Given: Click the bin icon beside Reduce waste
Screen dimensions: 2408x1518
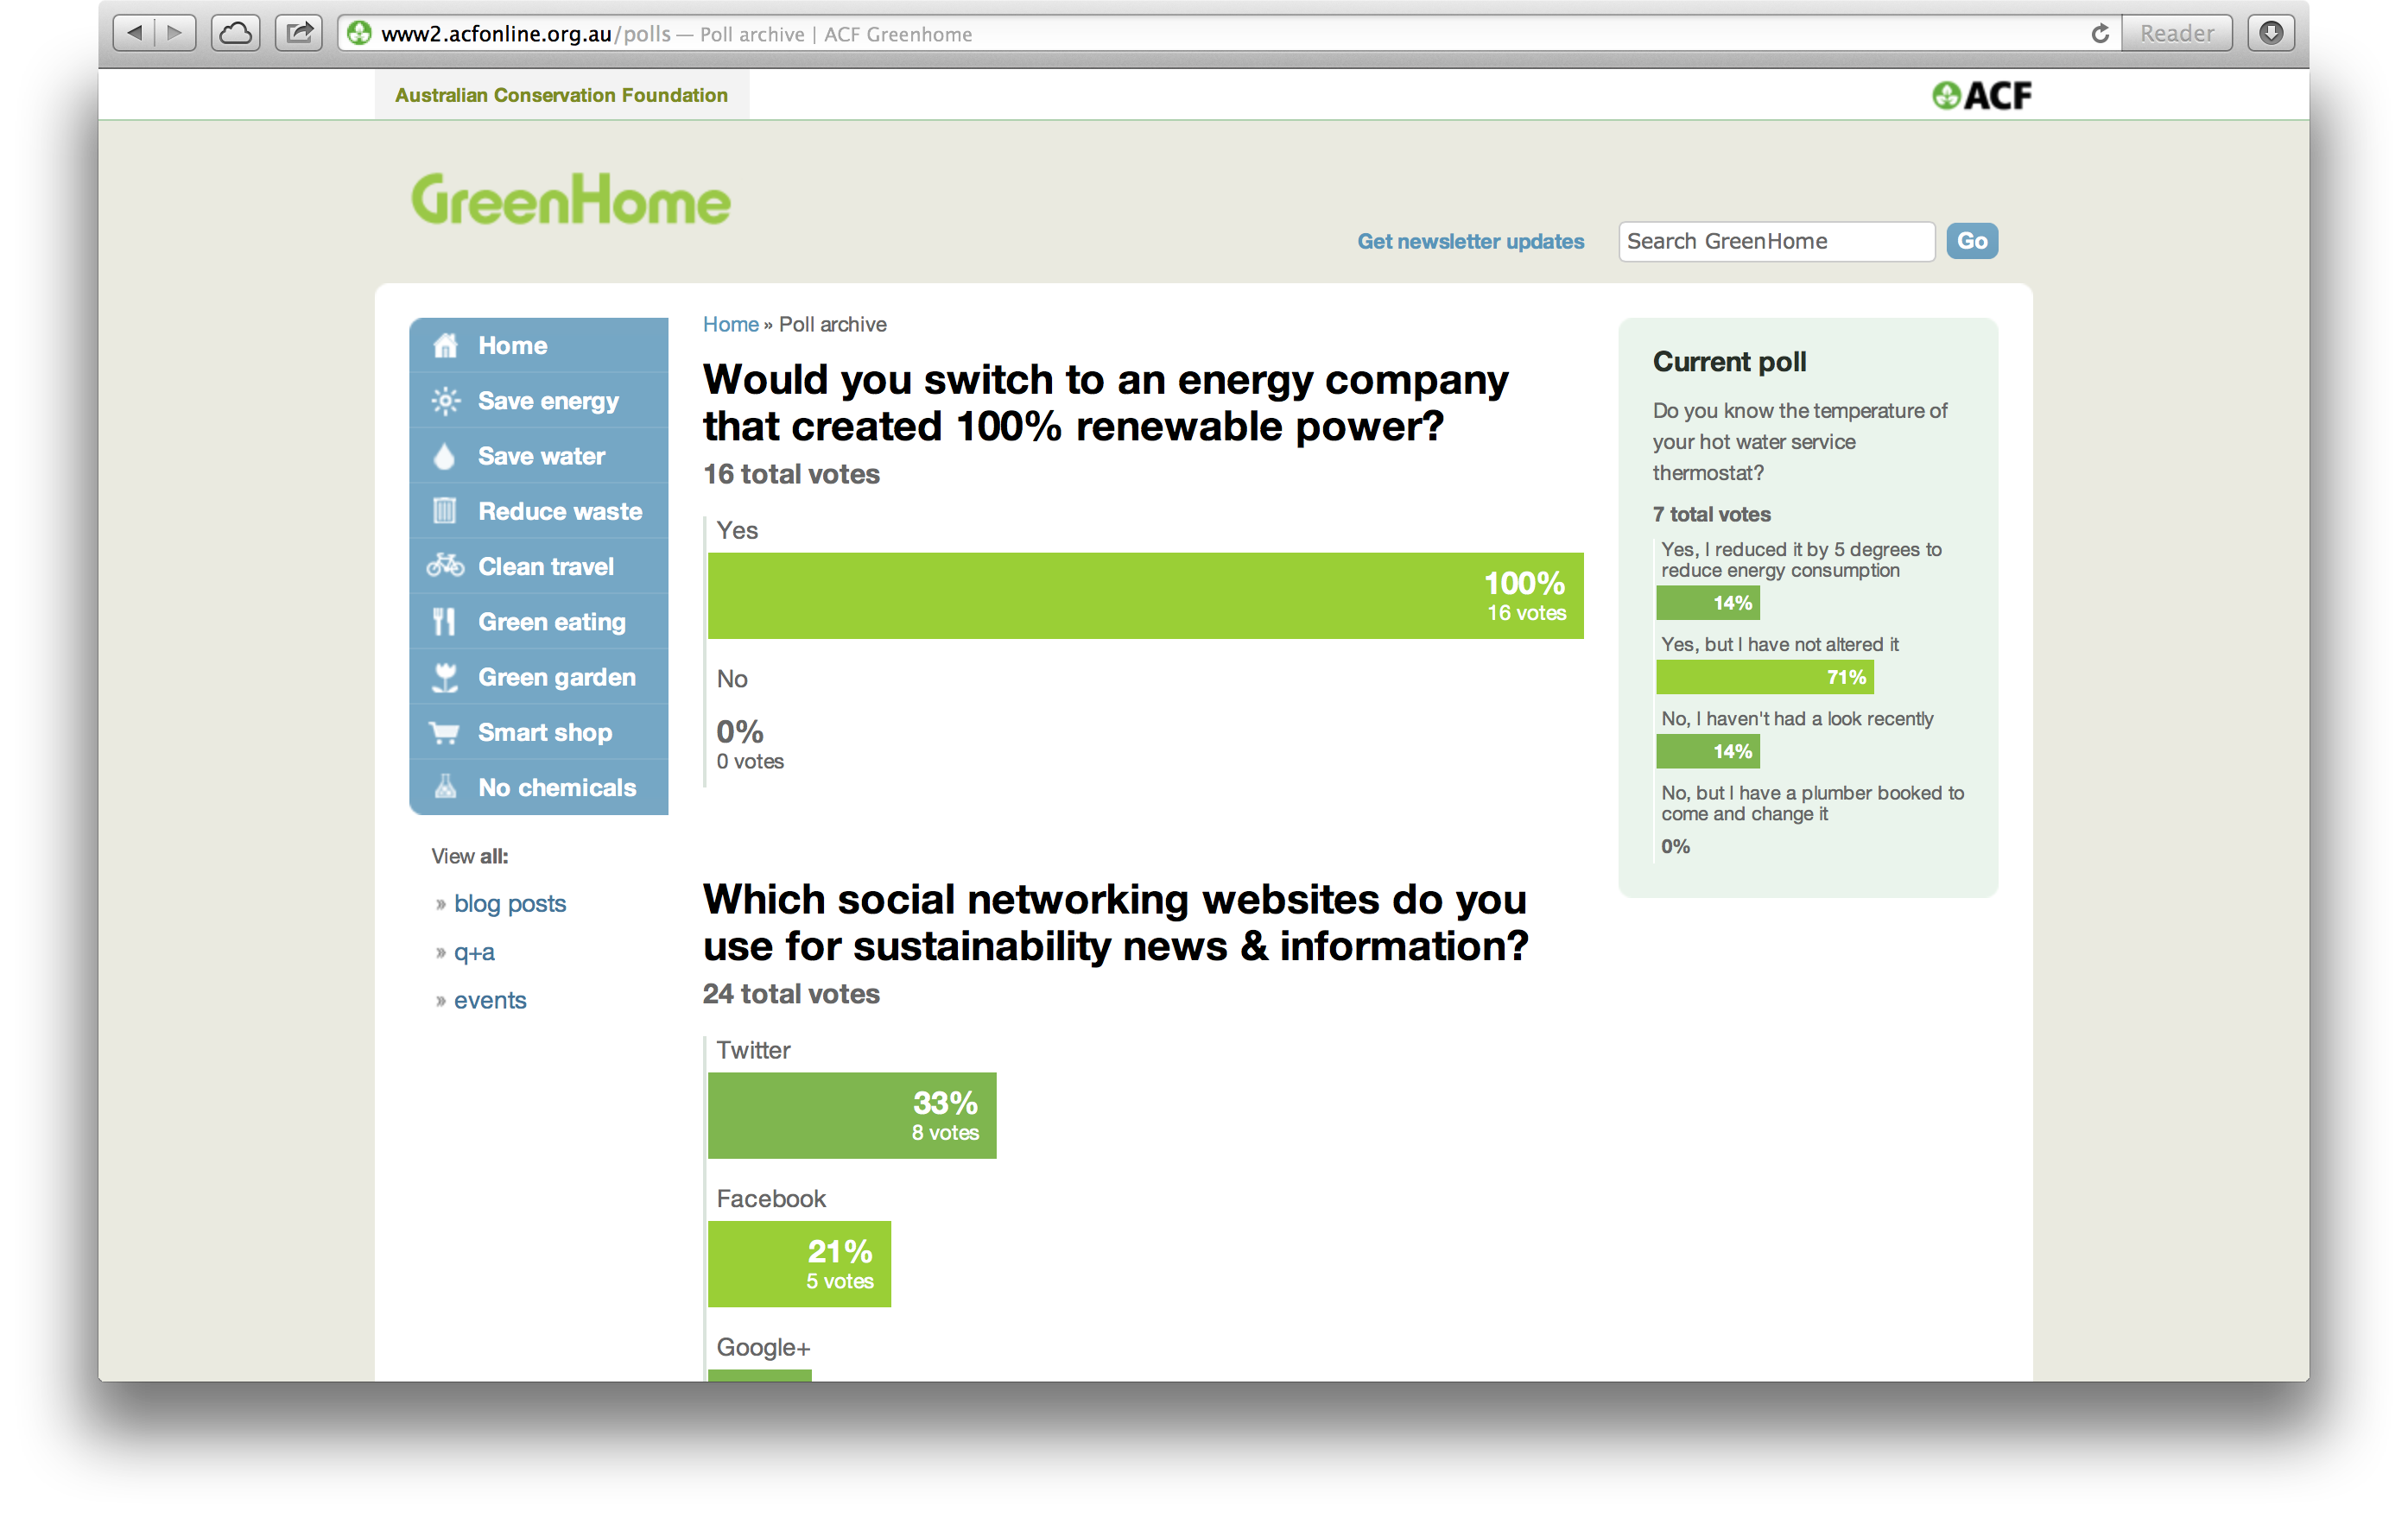Looking at the screenshot, I should 445,511.
